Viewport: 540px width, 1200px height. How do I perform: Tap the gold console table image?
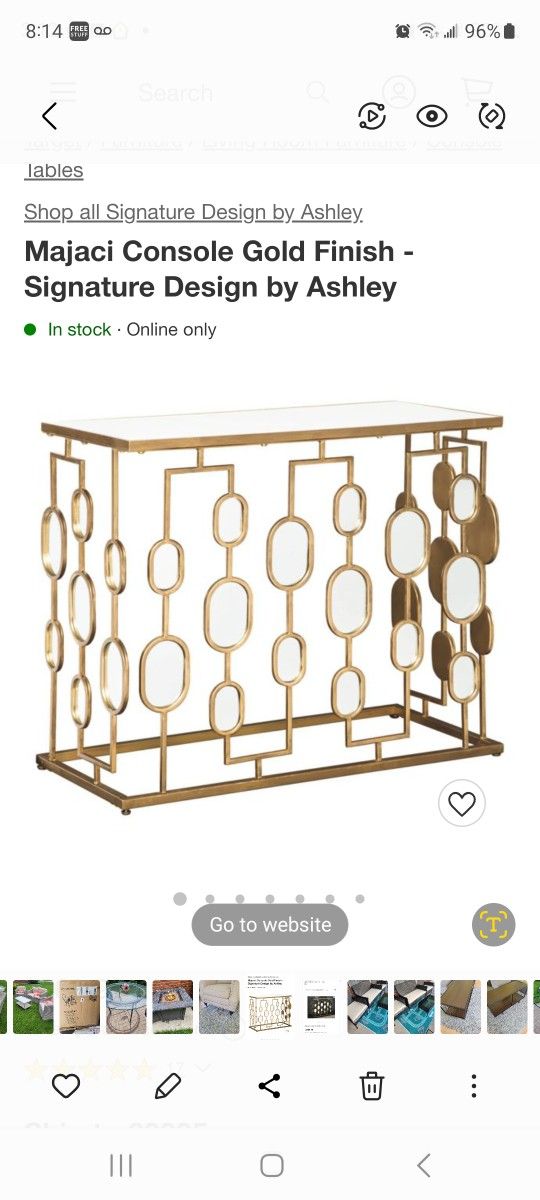[270, 610]
